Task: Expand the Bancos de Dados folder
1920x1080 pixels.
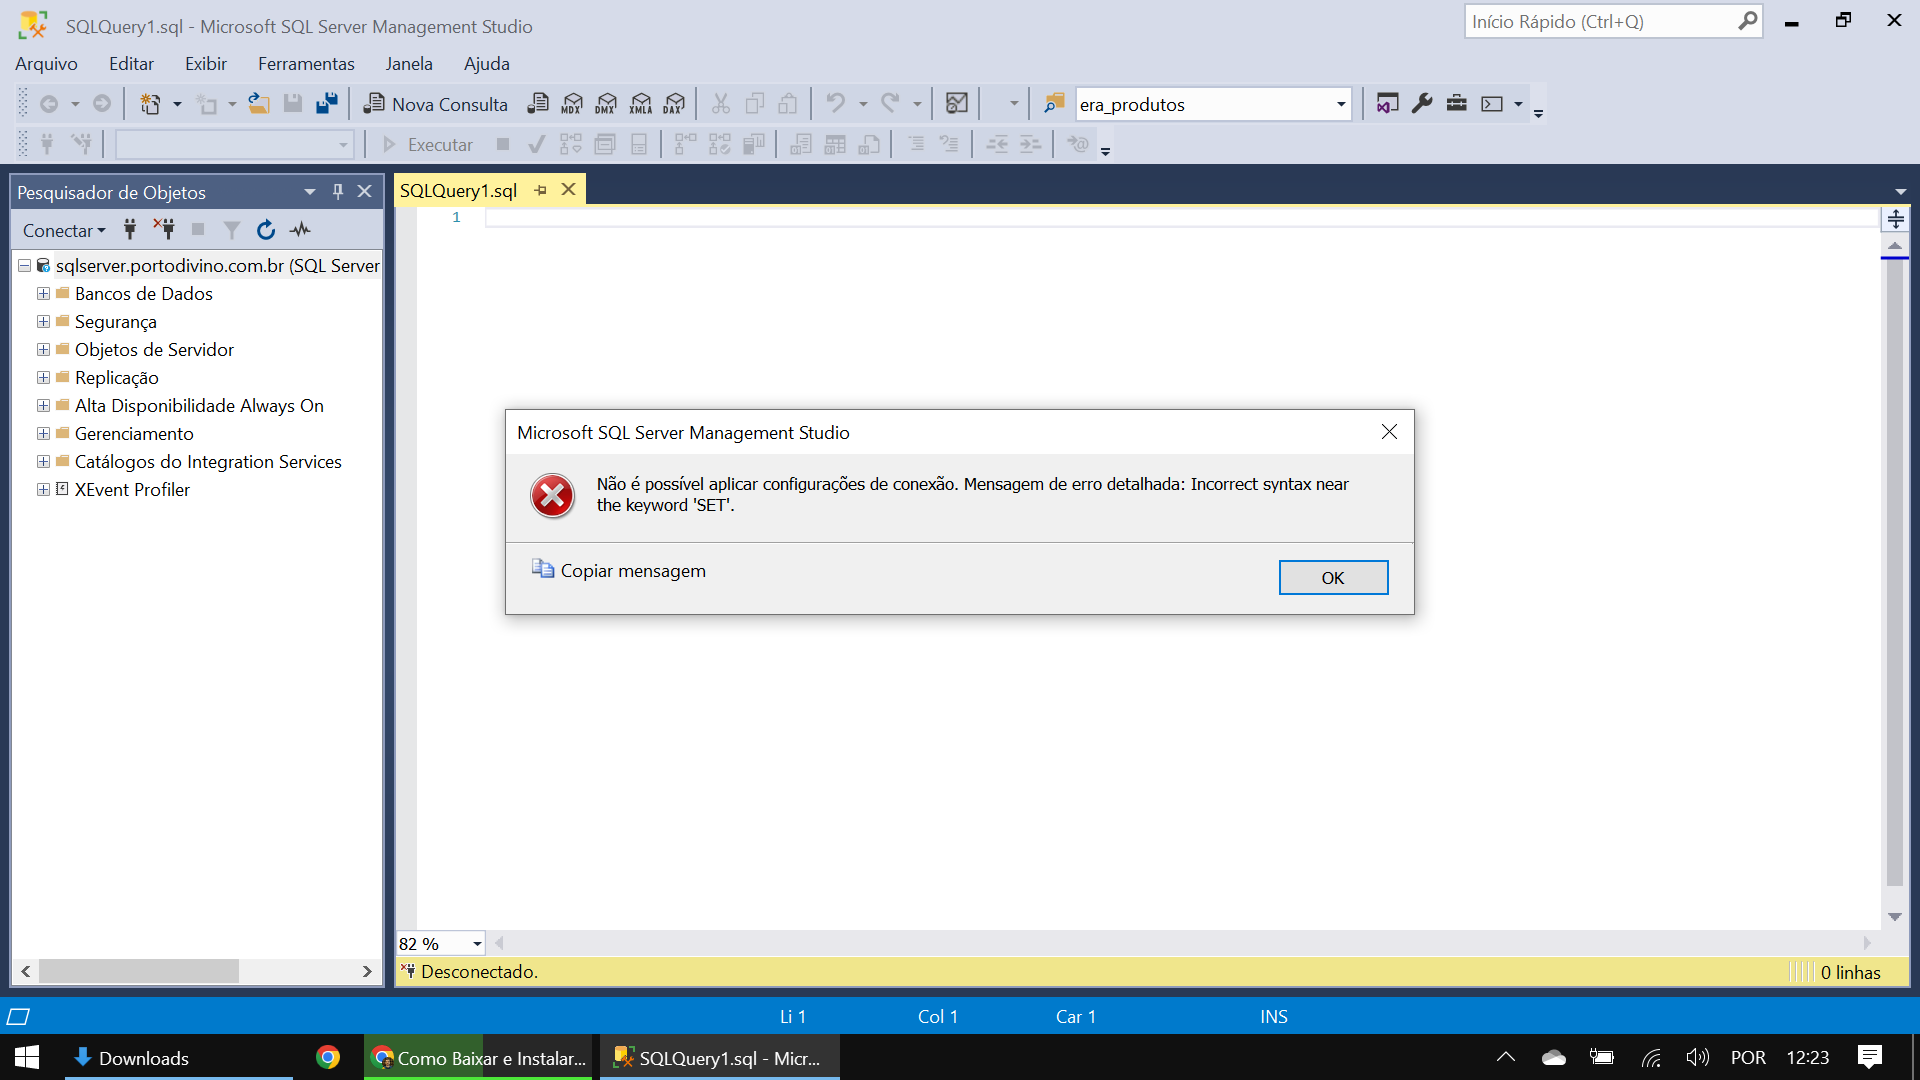Action: (x=43, y=294)
